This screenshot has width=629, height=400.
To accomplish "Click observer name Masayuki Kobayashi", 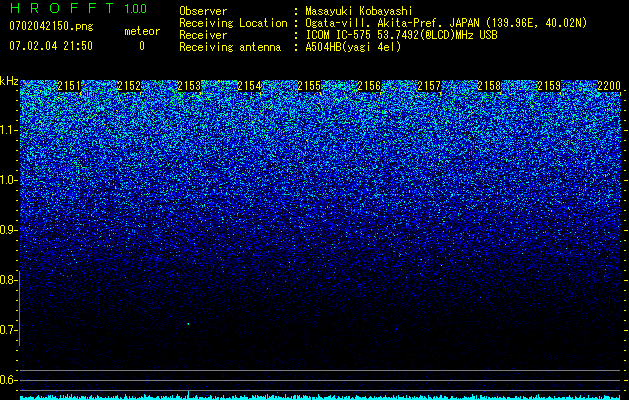I will click(x=359, y=11).
